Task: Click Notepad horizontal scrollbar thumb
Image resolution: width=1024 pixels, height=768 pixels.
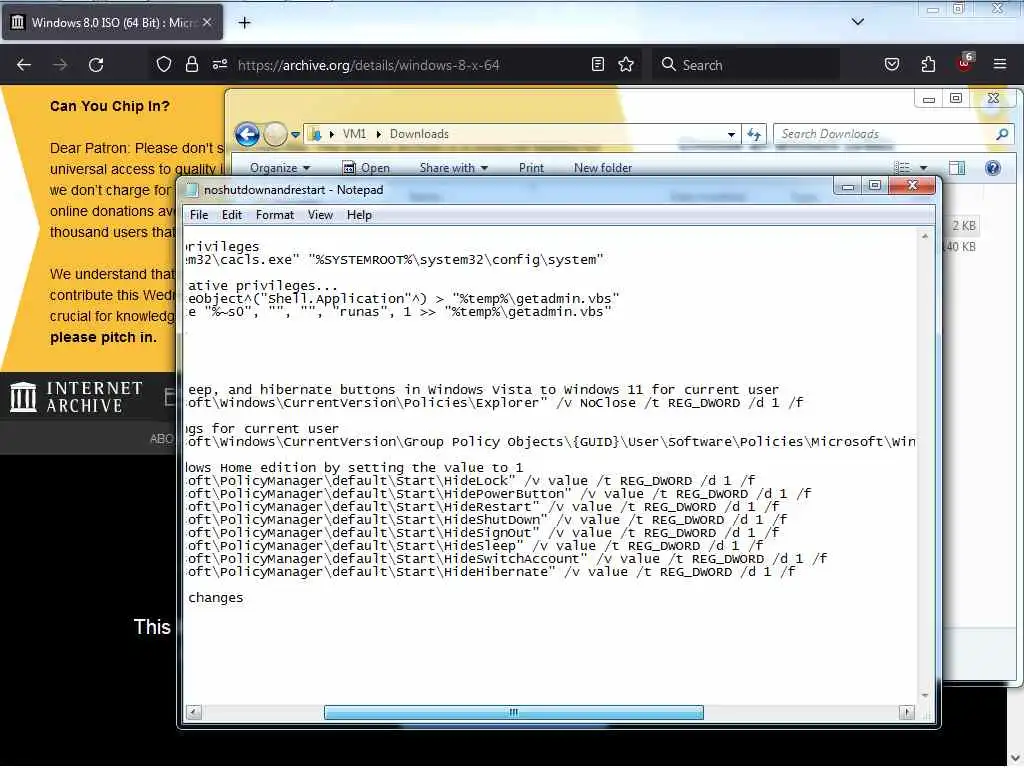Action: tap(513, 712)
